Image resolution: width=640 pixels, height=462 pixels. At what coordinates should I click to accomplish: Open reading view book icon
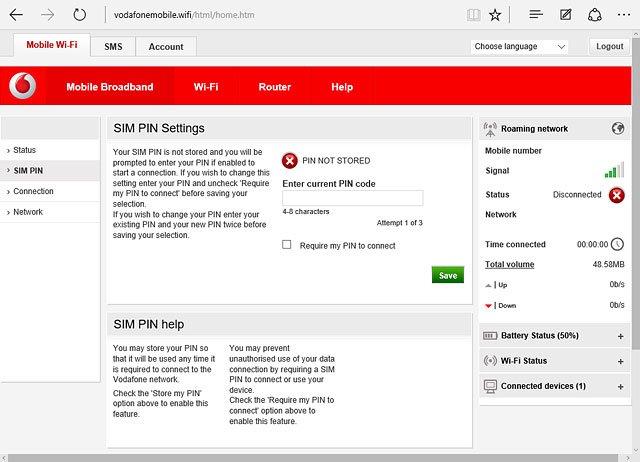click(473, 15)
